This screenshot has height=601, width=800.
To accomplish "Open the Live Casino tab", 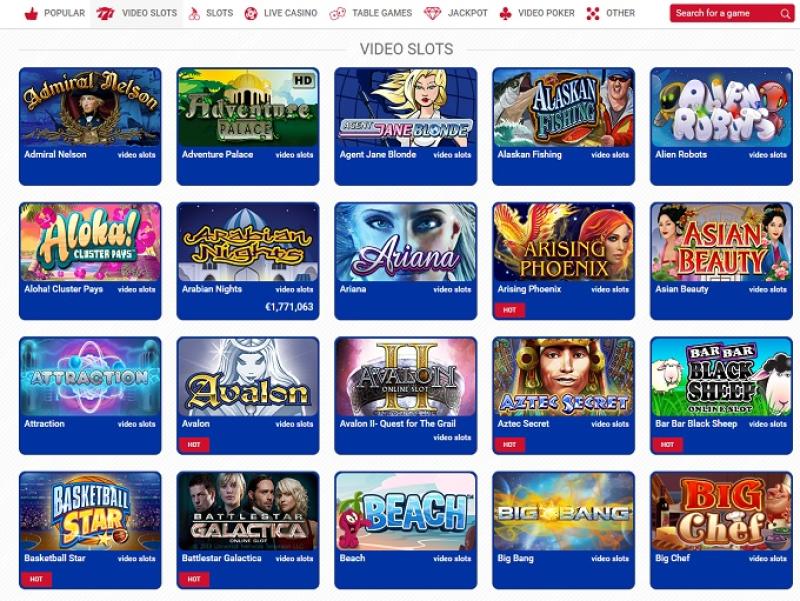I will [281, 13].
